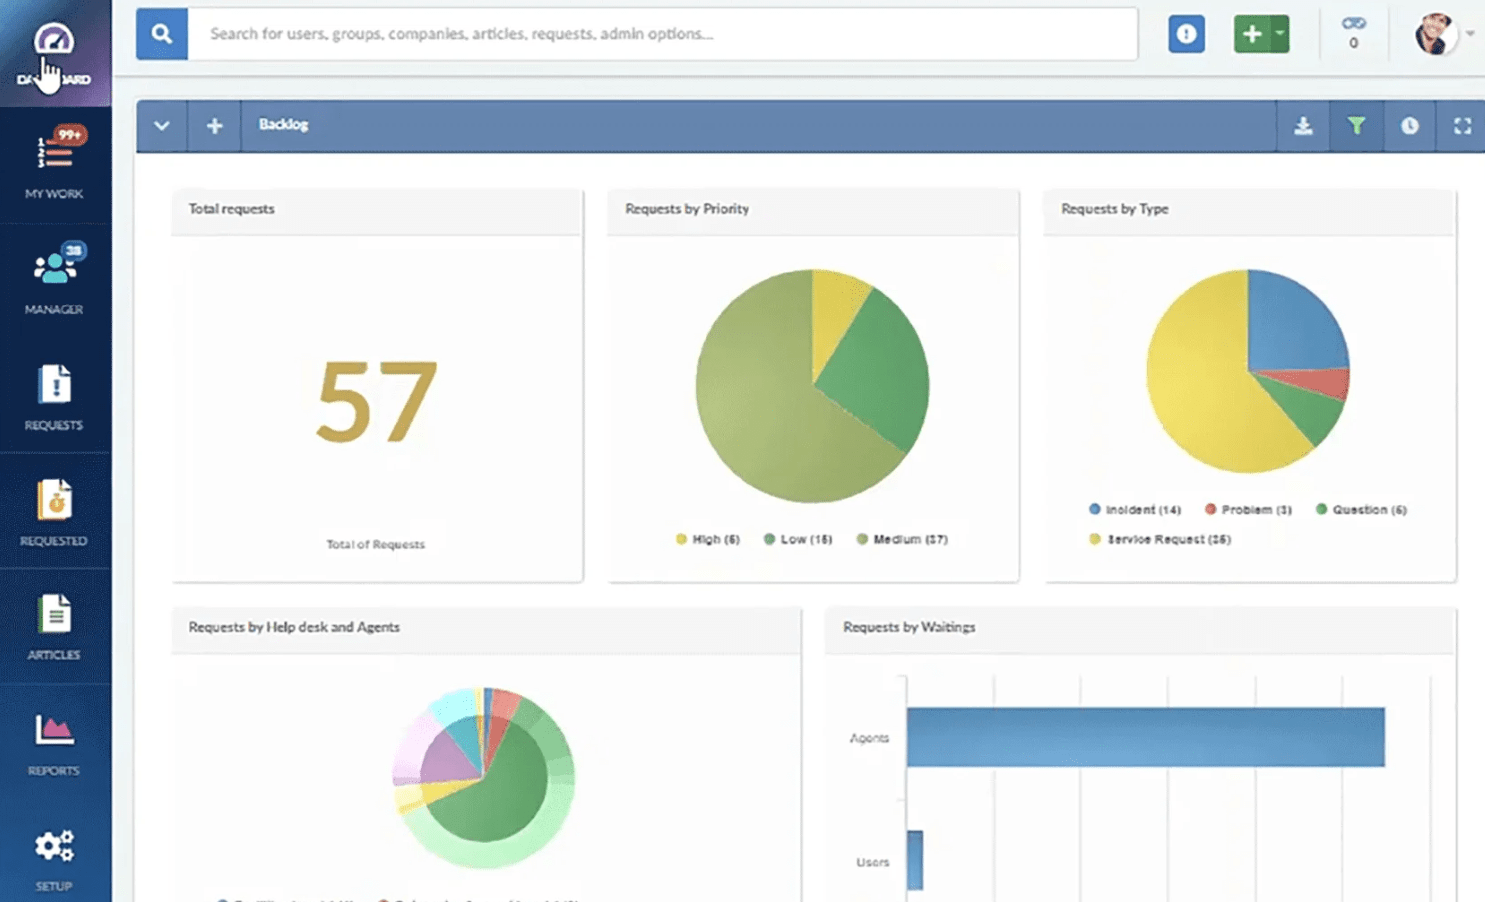Open the green plus creation dropdown arrow
The height and width of the screenshot is (902, 1485).
[1277, 33]
